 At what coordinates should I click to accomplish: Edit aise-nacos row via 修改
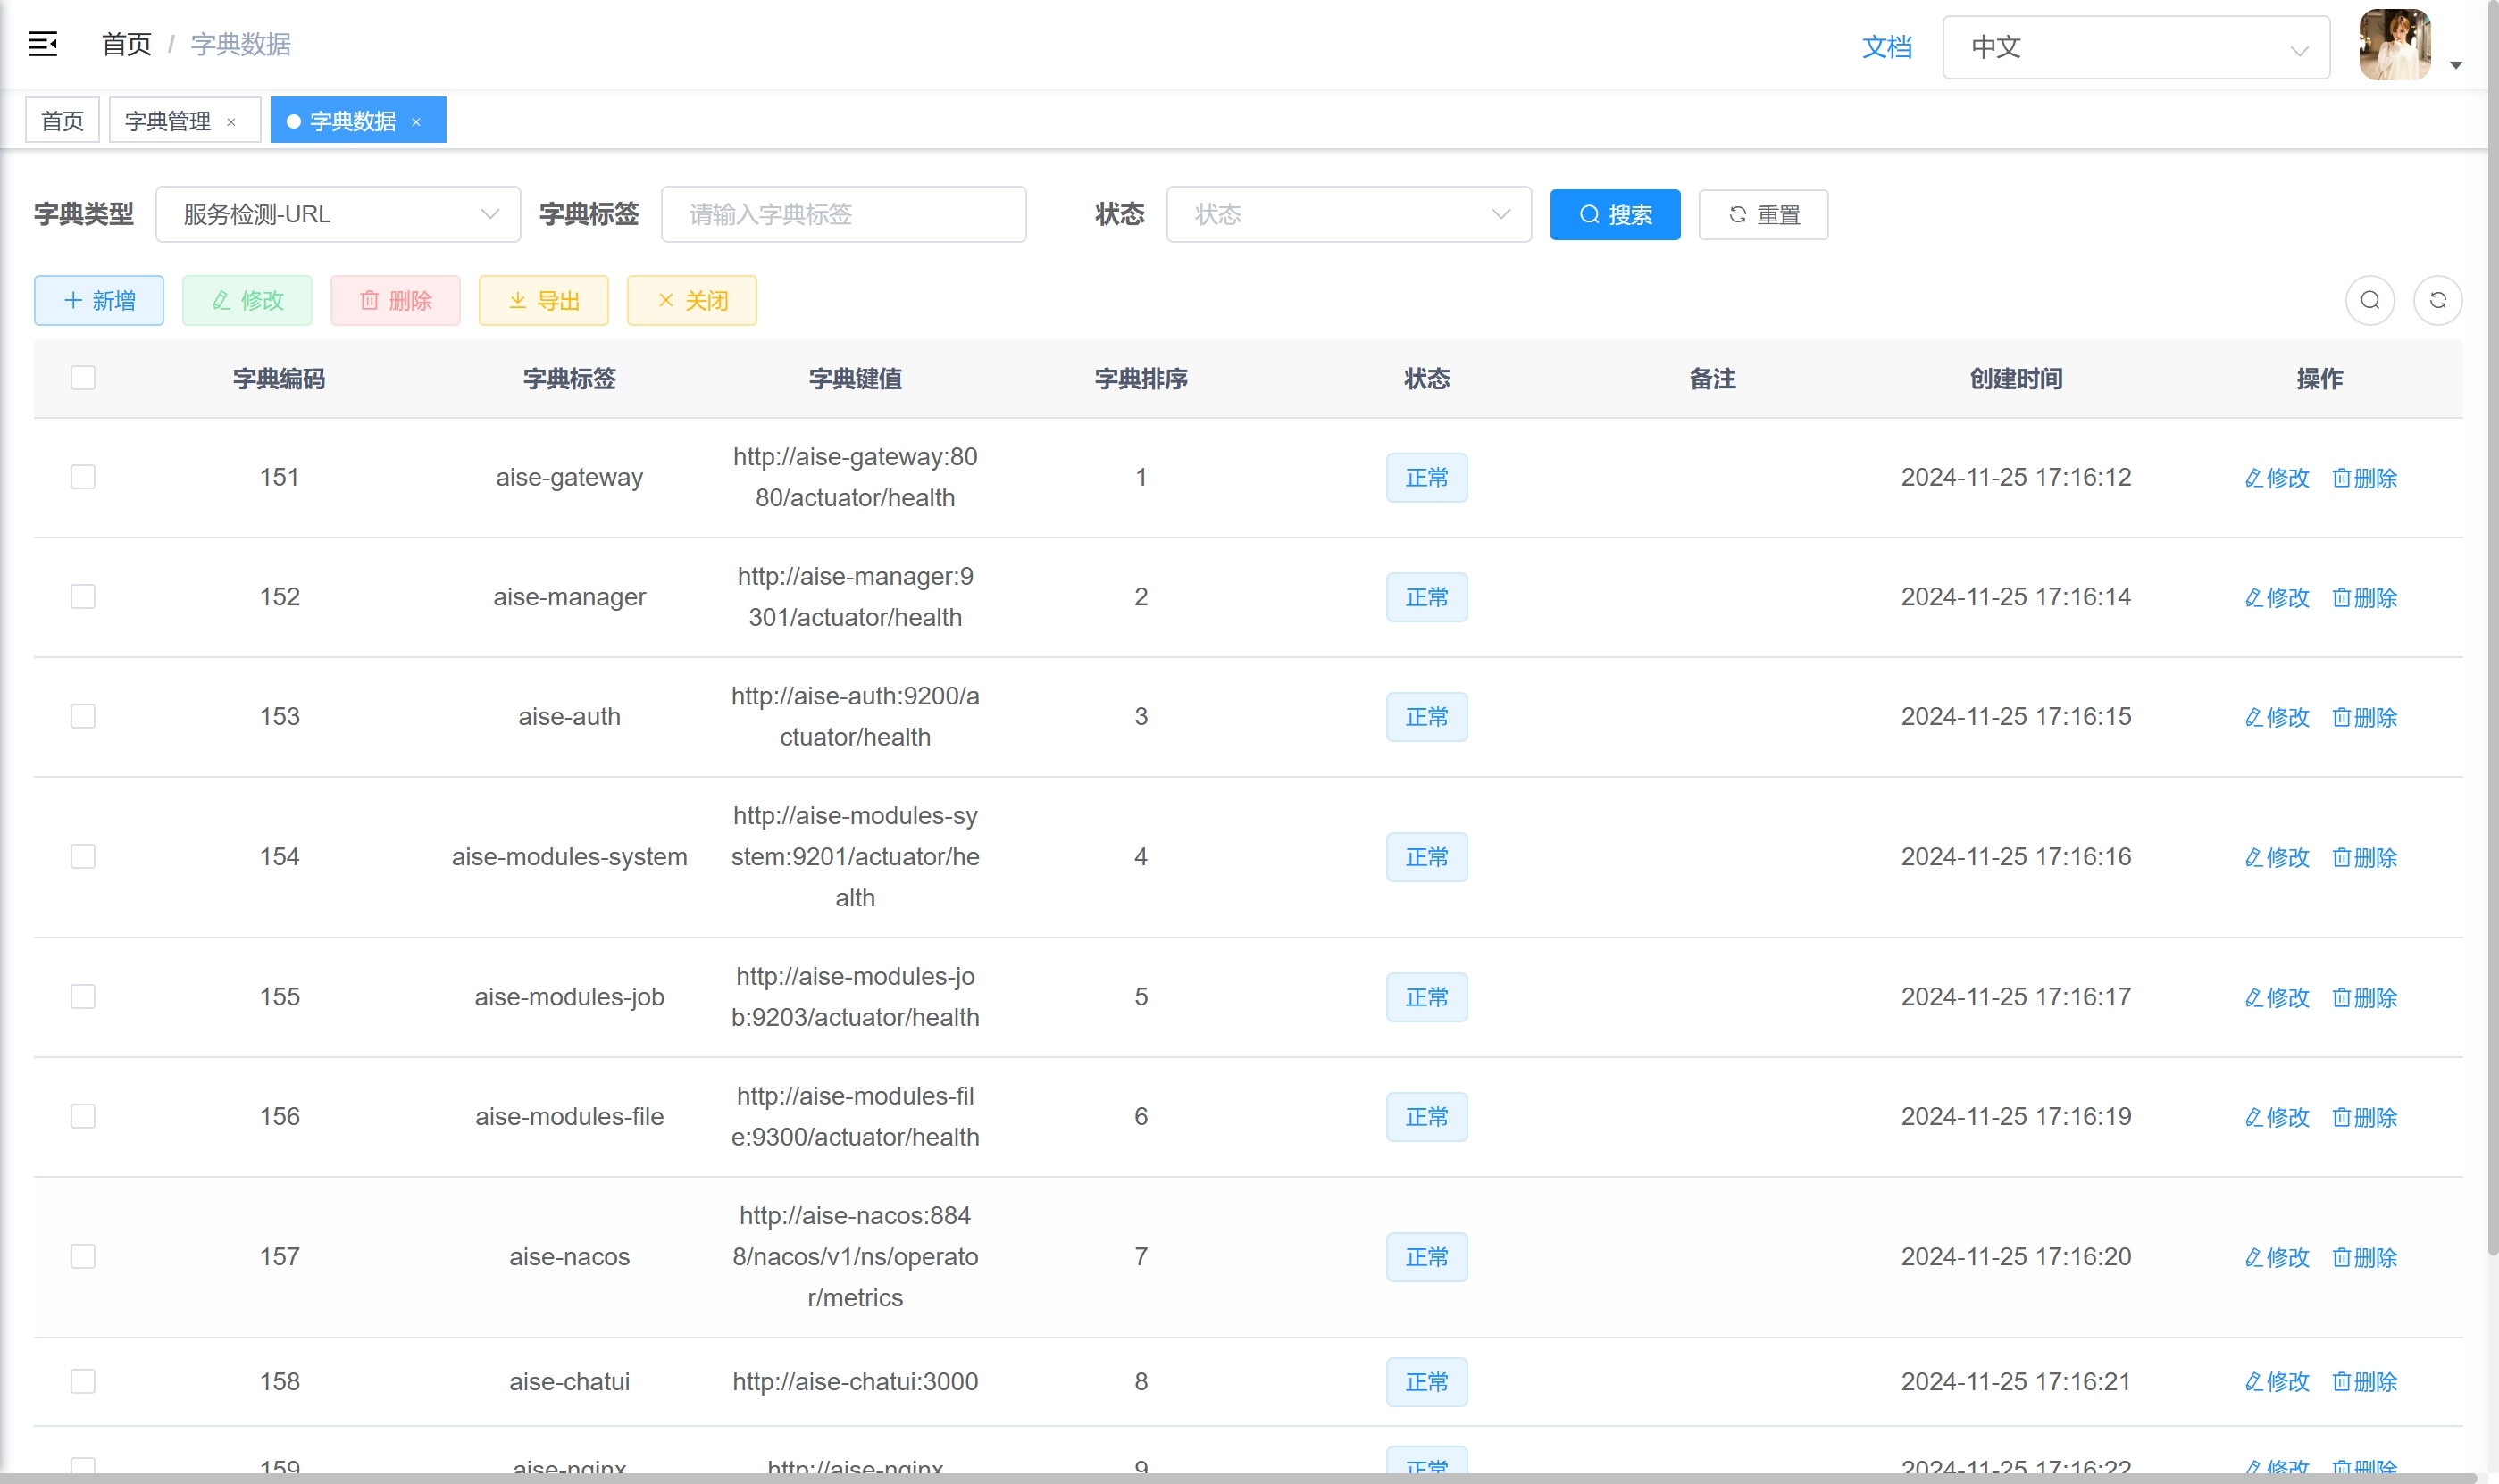point(2277,1258)
